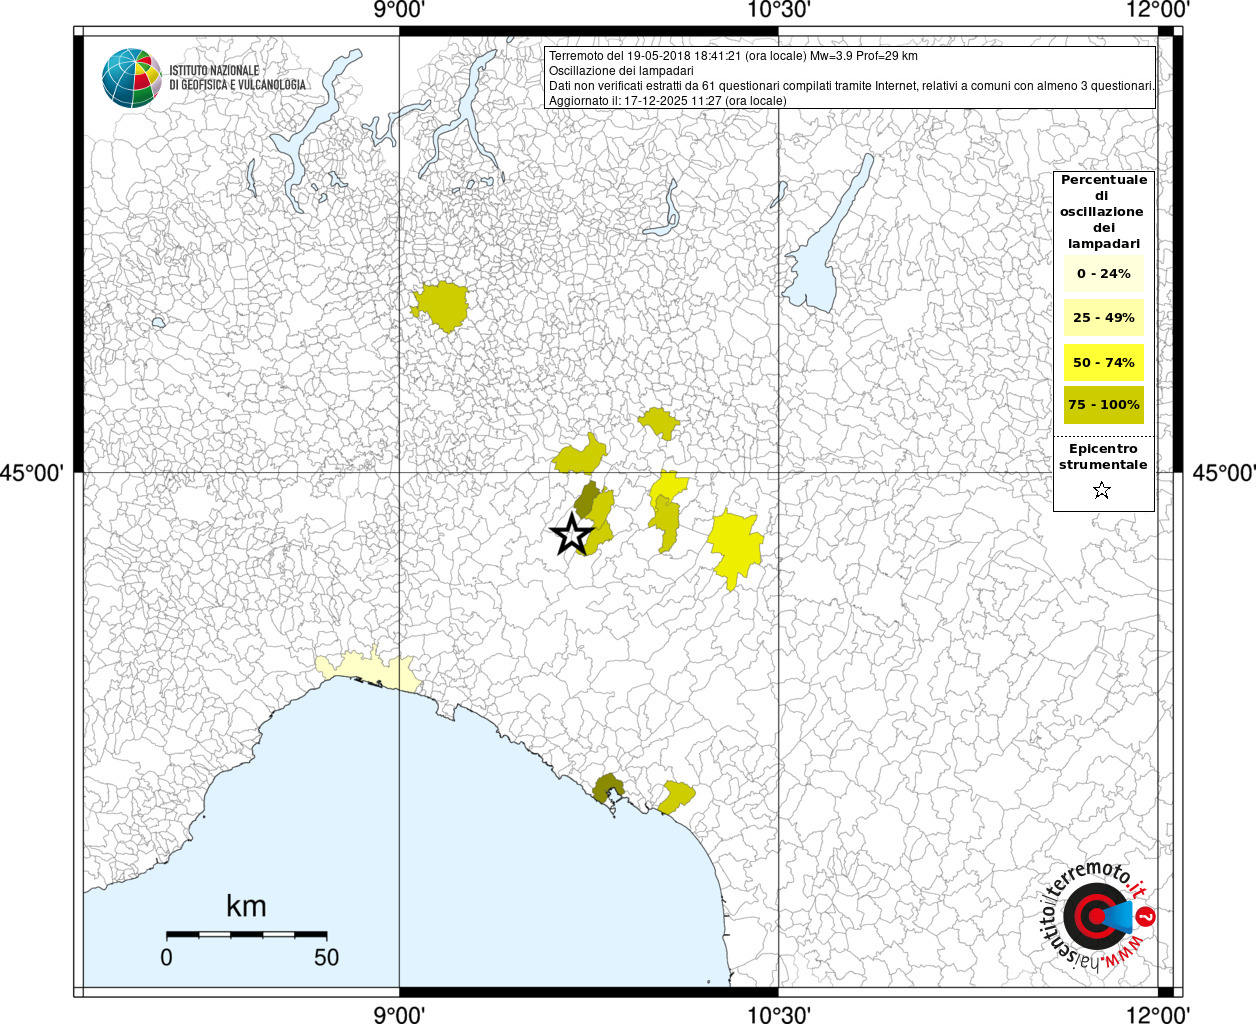Click the large bright yellow municipality east of epicenter

tap(736, 547)
